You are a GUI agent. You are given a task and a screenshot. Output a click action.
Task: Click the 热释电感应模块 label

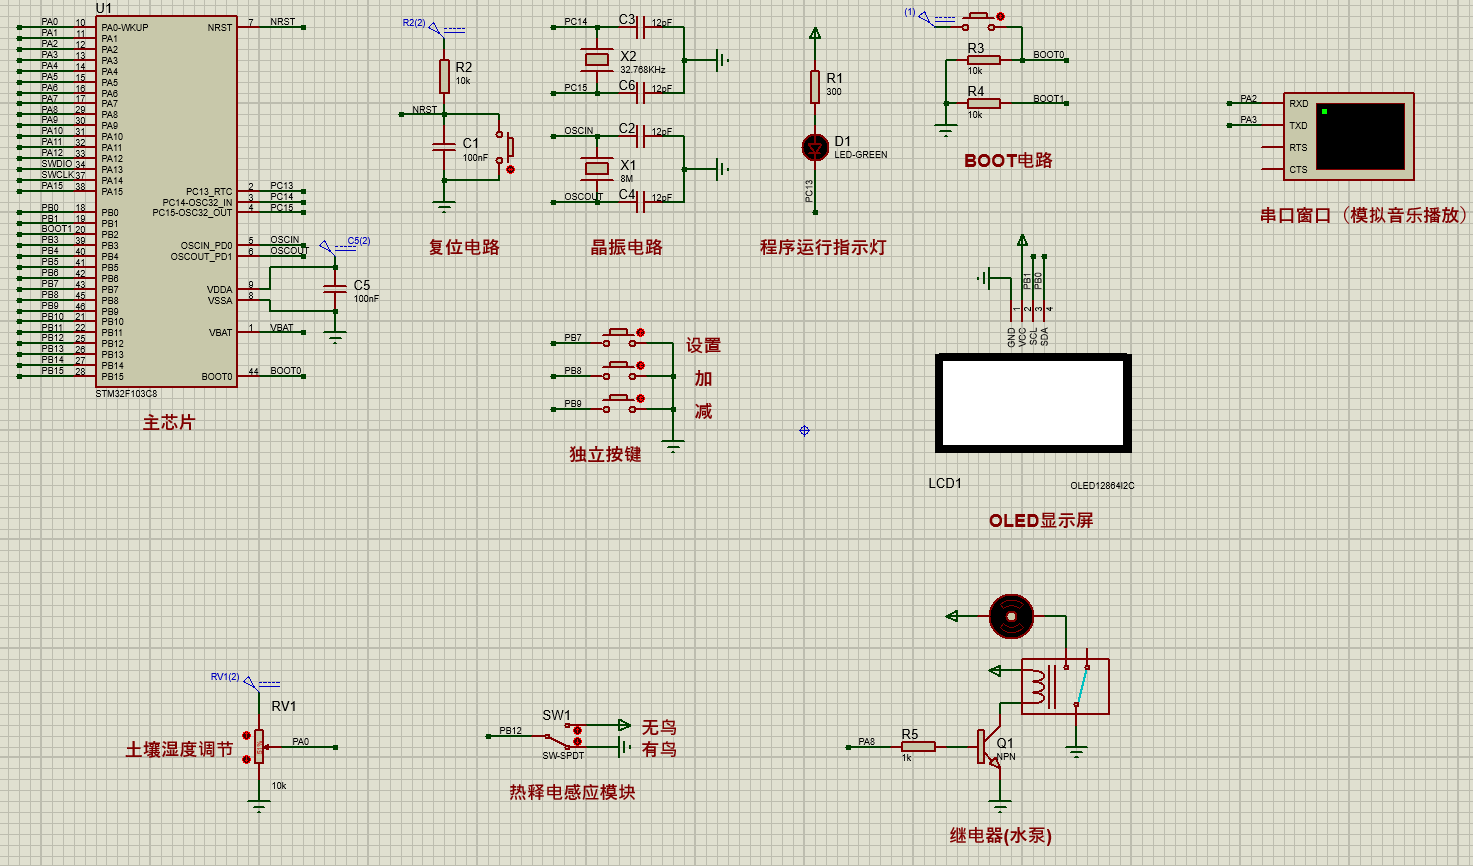[572, 792]
